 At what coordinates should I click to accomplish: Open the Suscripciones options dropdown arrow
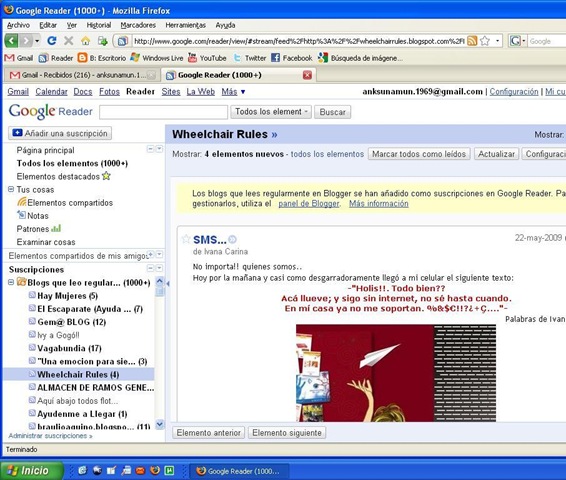(x=159, y=268)
